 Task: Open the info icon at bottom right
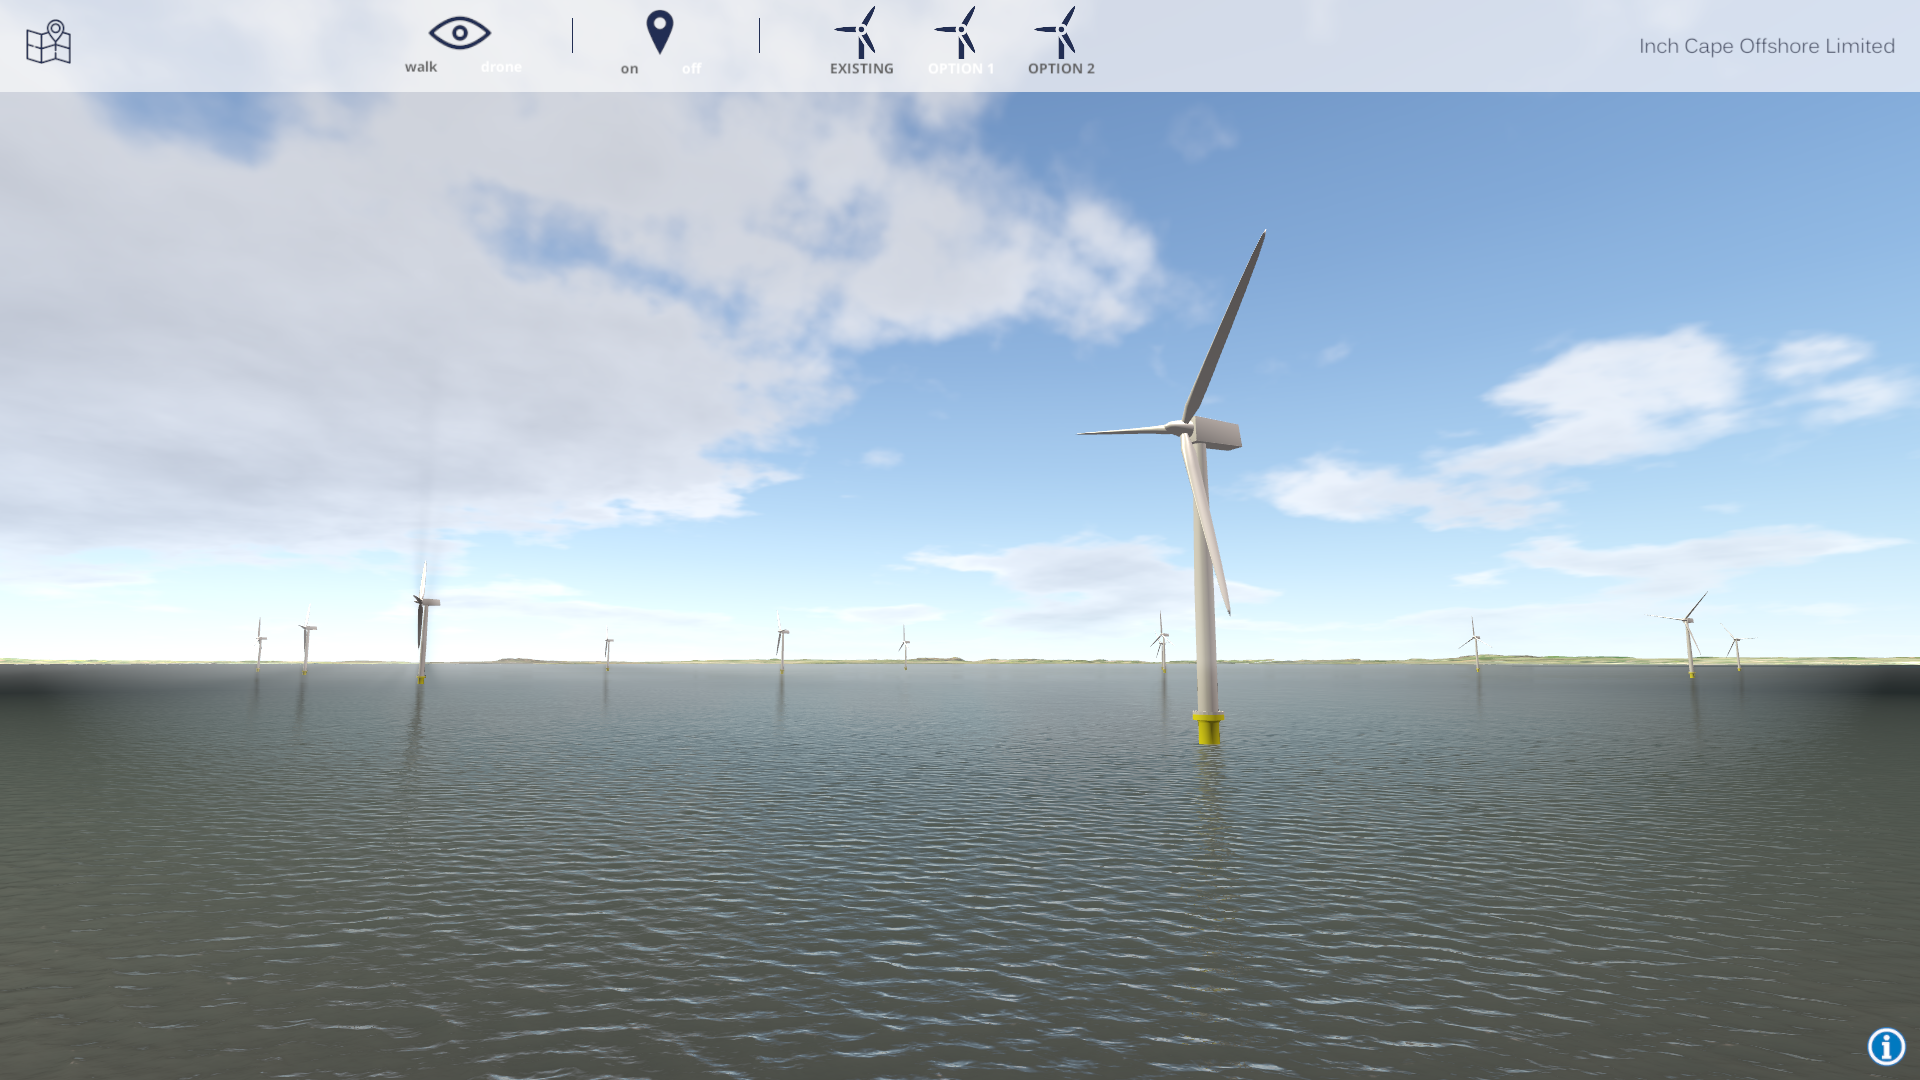(1886, 1047)
